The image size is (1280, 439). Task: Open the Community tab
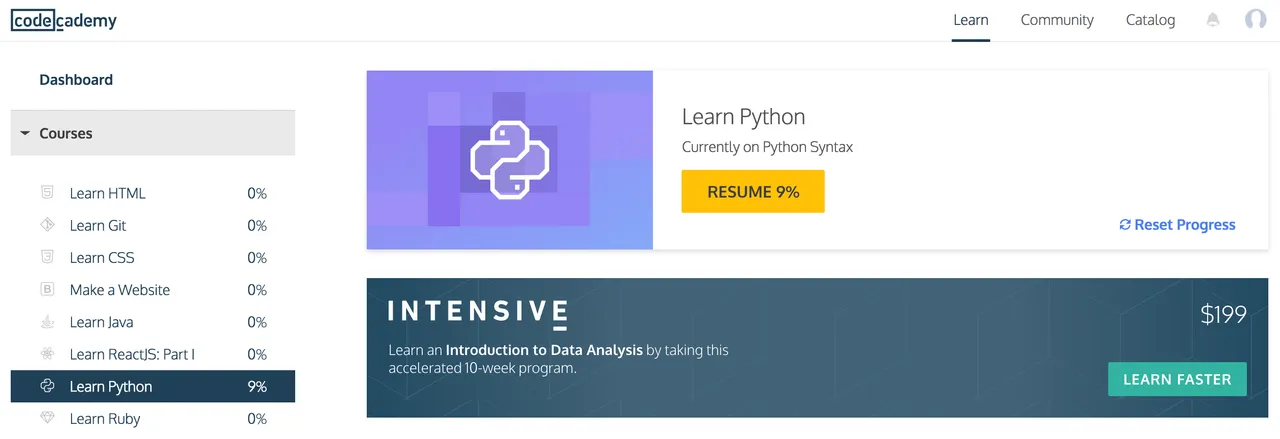pyautogui.click(x=1057, y=20)
